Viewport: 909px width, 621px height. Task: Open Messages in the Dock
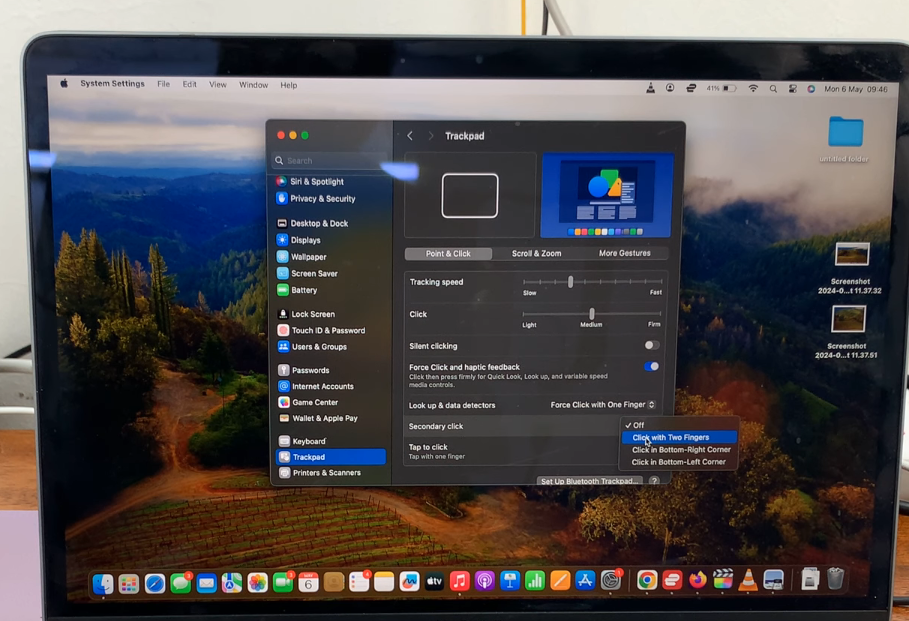click(x=180, y=583)
